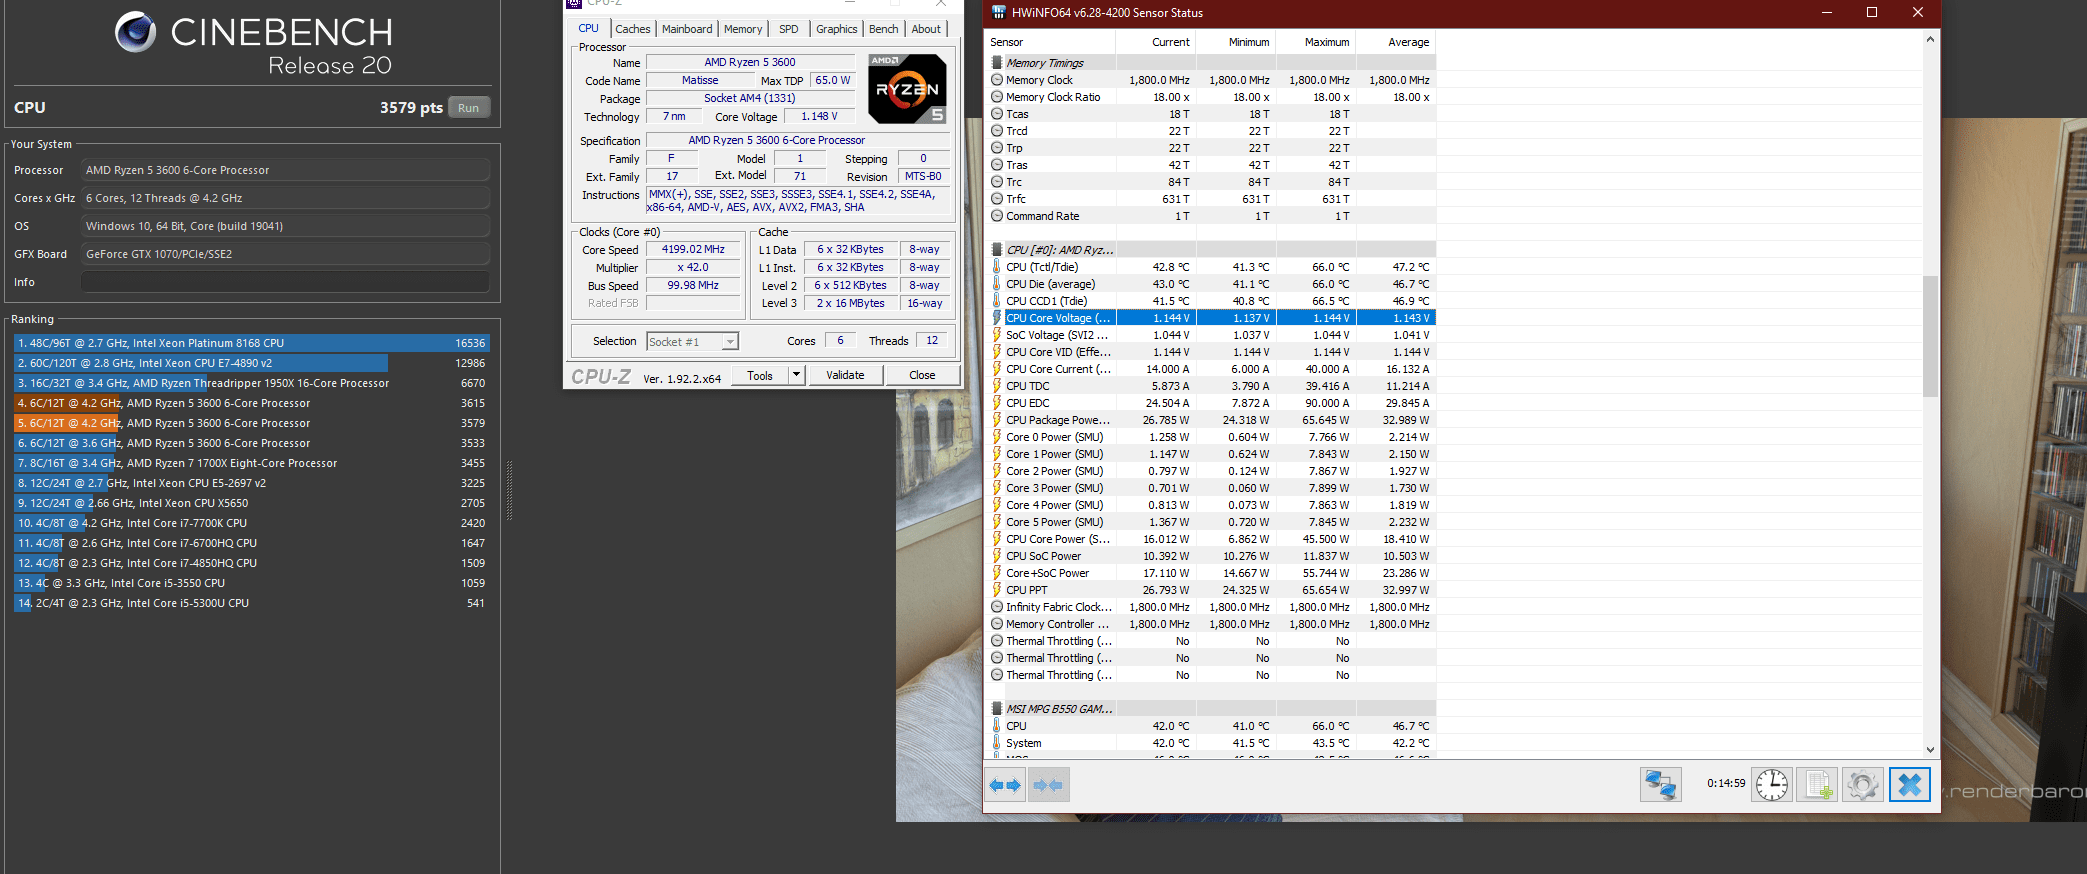
Task: Click lightning icon beside Core 0 Power (SMU)
Action: tap(997, 437)
